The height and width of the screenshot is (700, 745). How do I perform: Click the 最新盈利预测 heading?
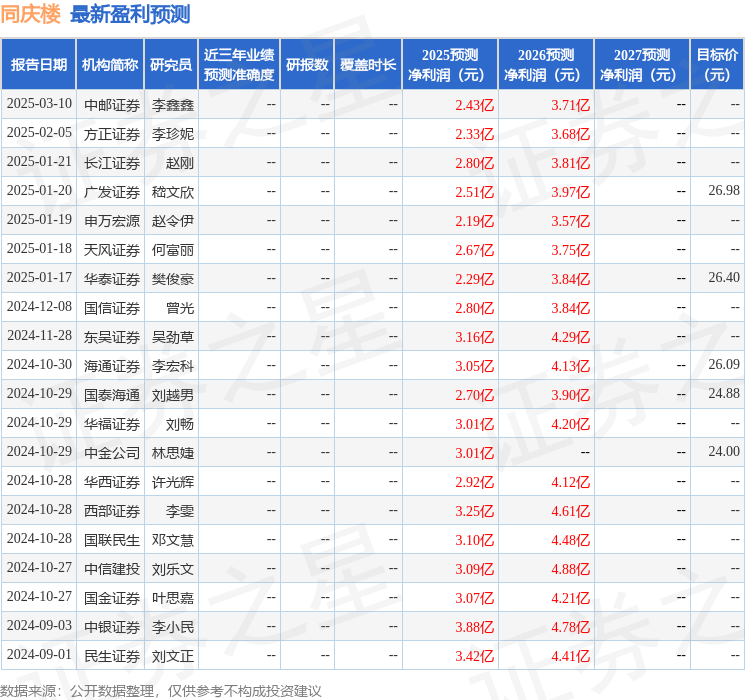[130, 14]
